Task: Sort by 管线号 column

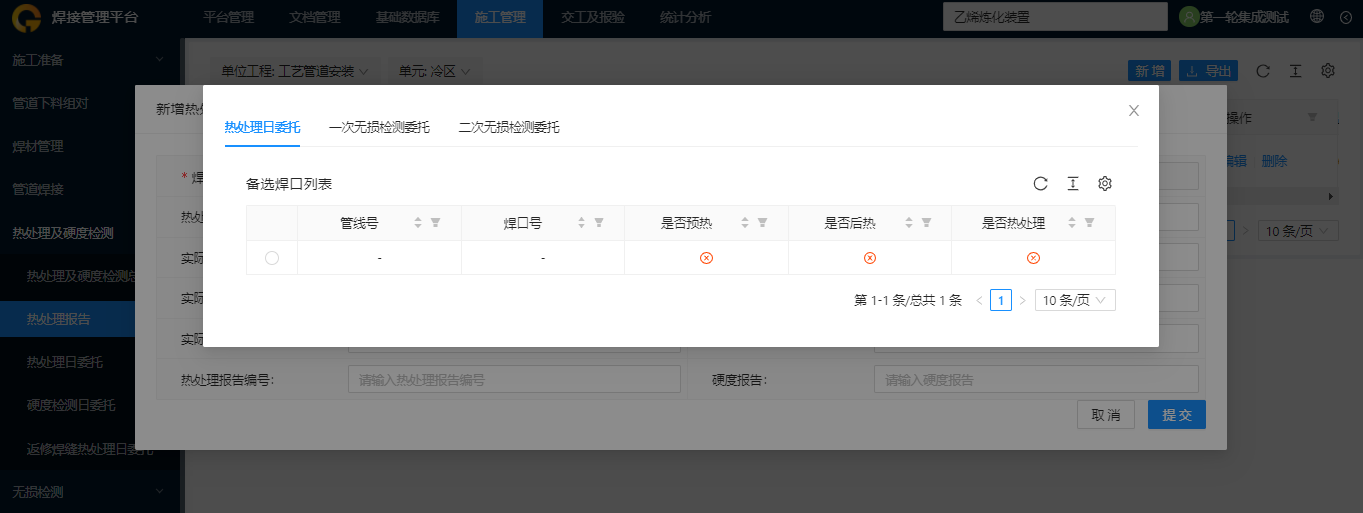Action: click(x=418, y=223)
